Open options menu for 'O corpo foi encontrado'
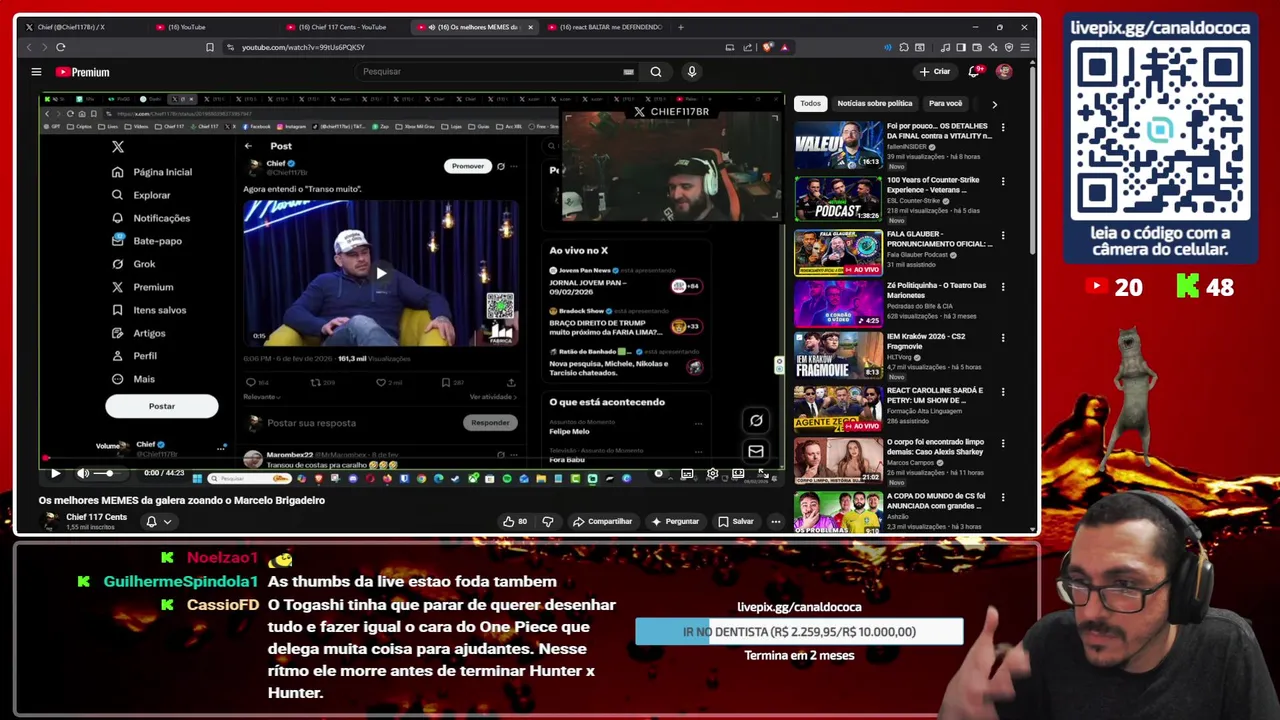1280x720 pixels. [x=1003, y=443]
